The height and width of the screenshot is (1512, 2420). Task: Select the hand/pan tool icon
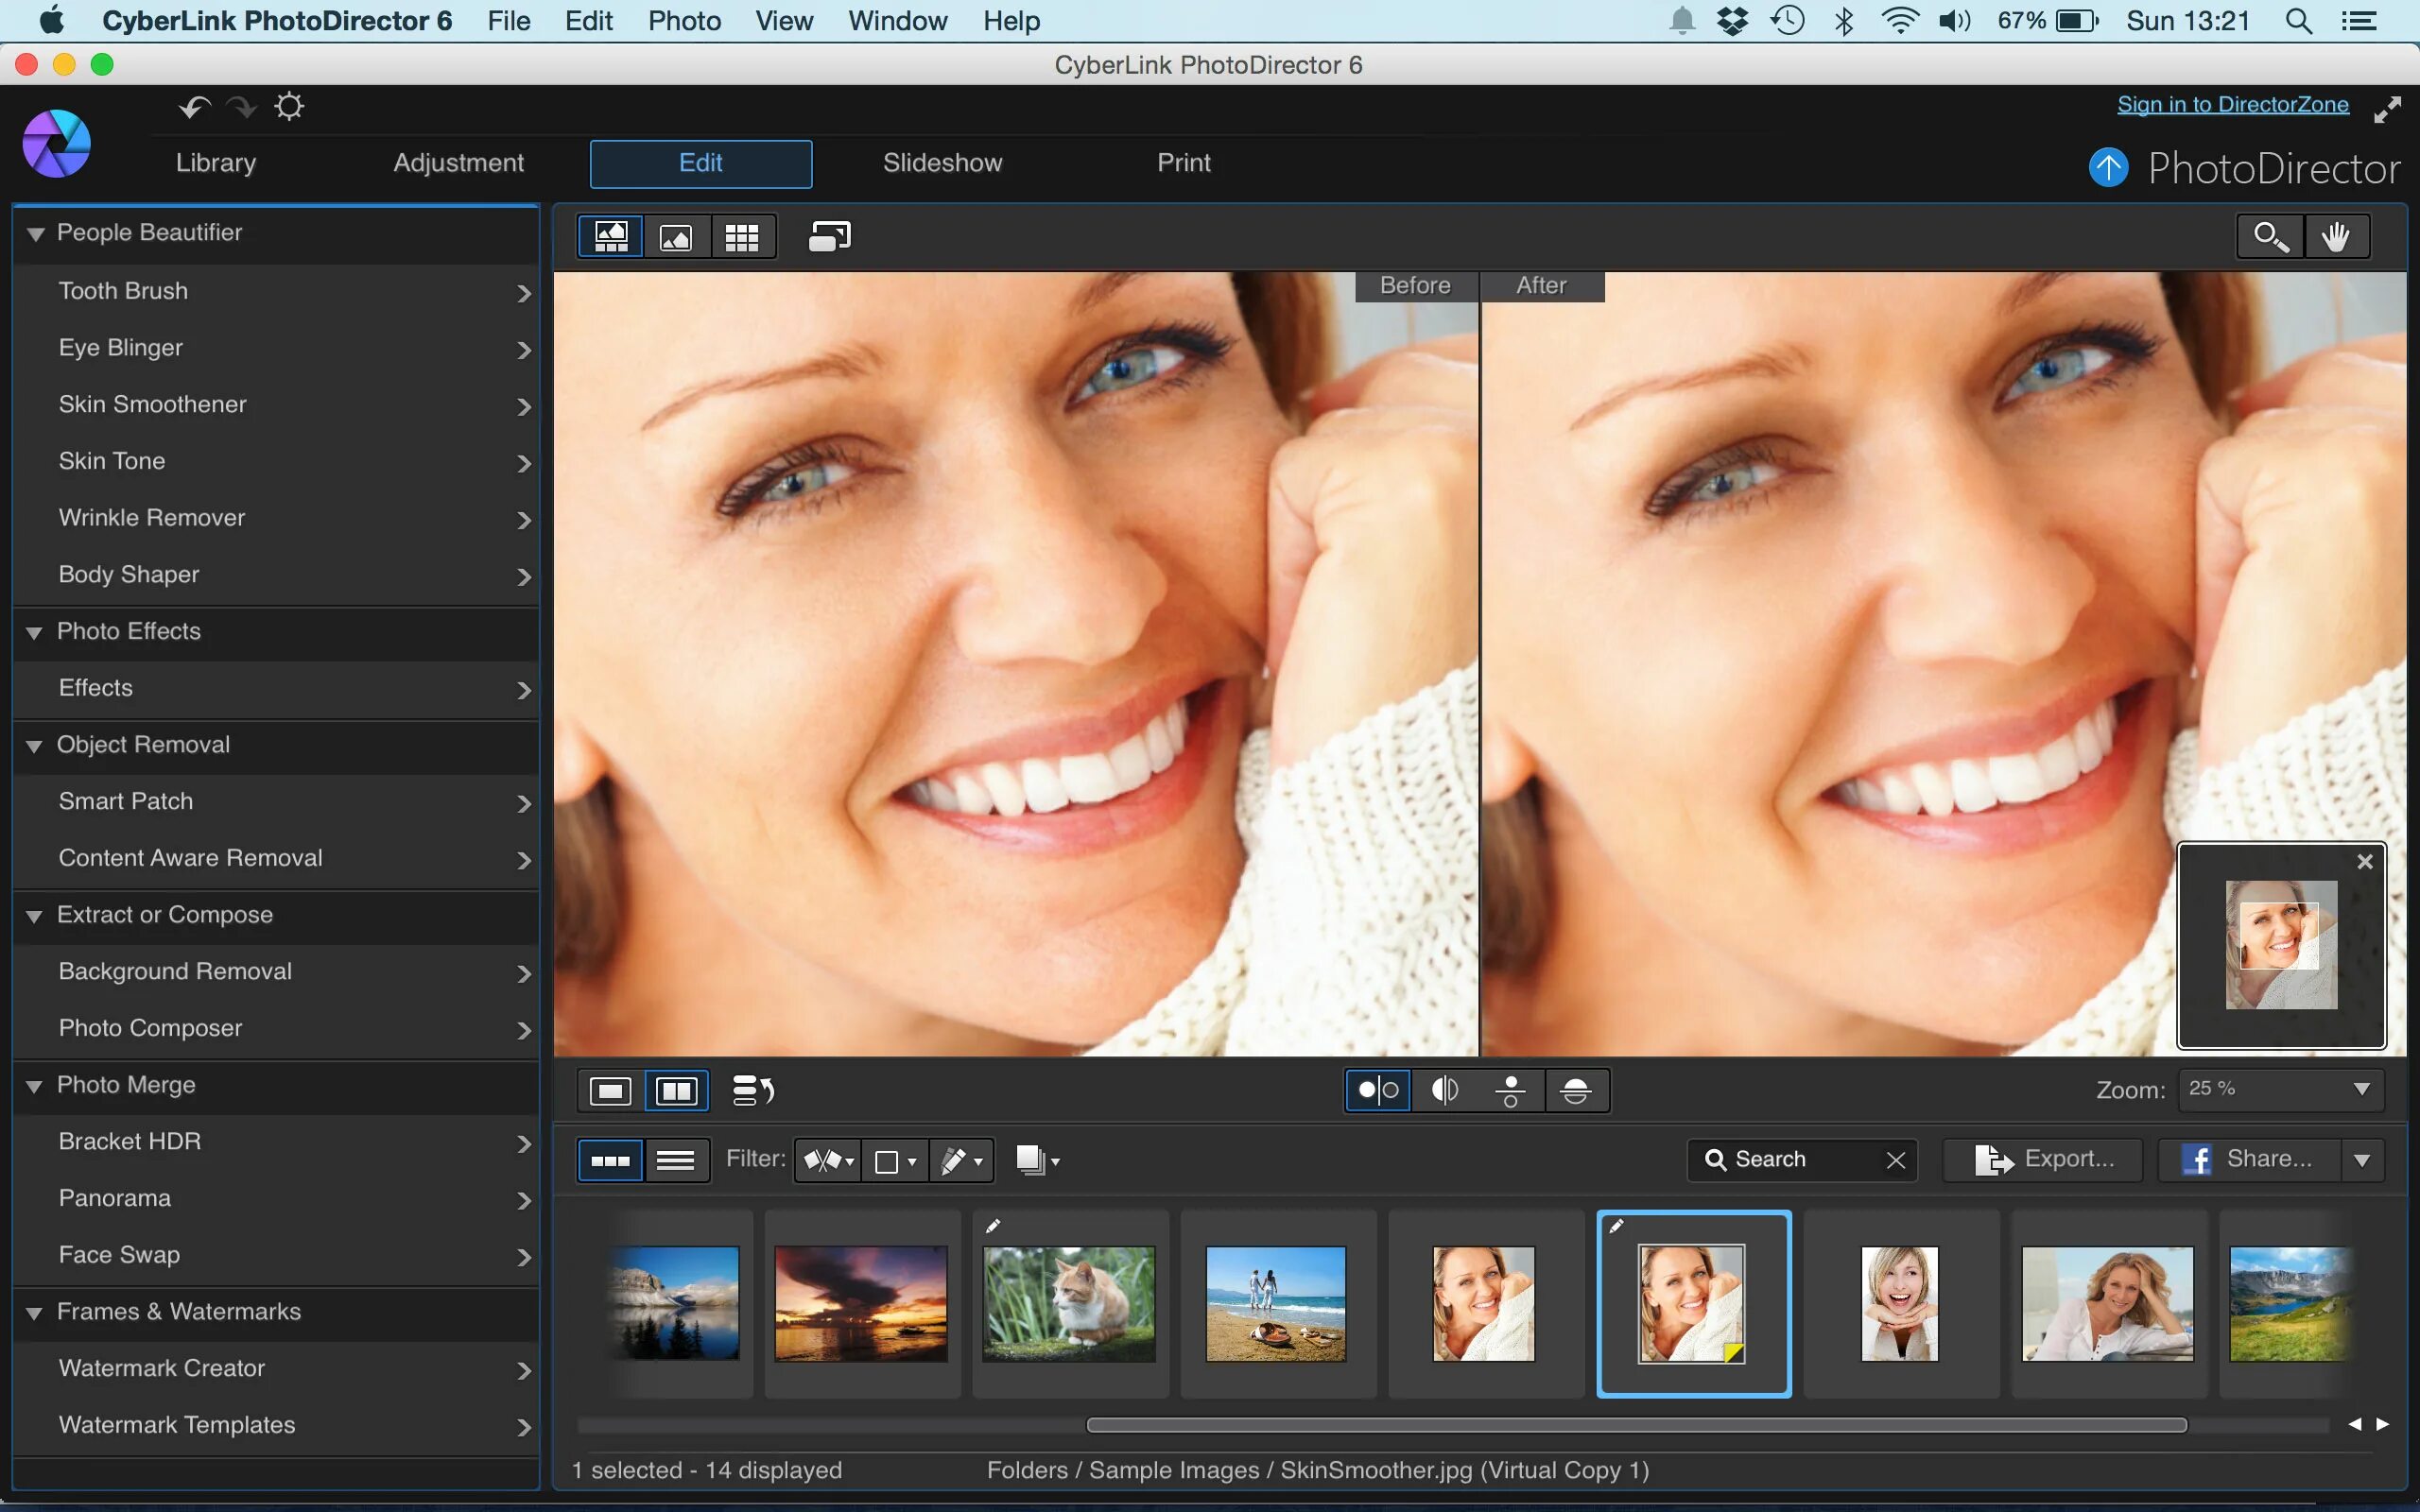point(2335,235)
